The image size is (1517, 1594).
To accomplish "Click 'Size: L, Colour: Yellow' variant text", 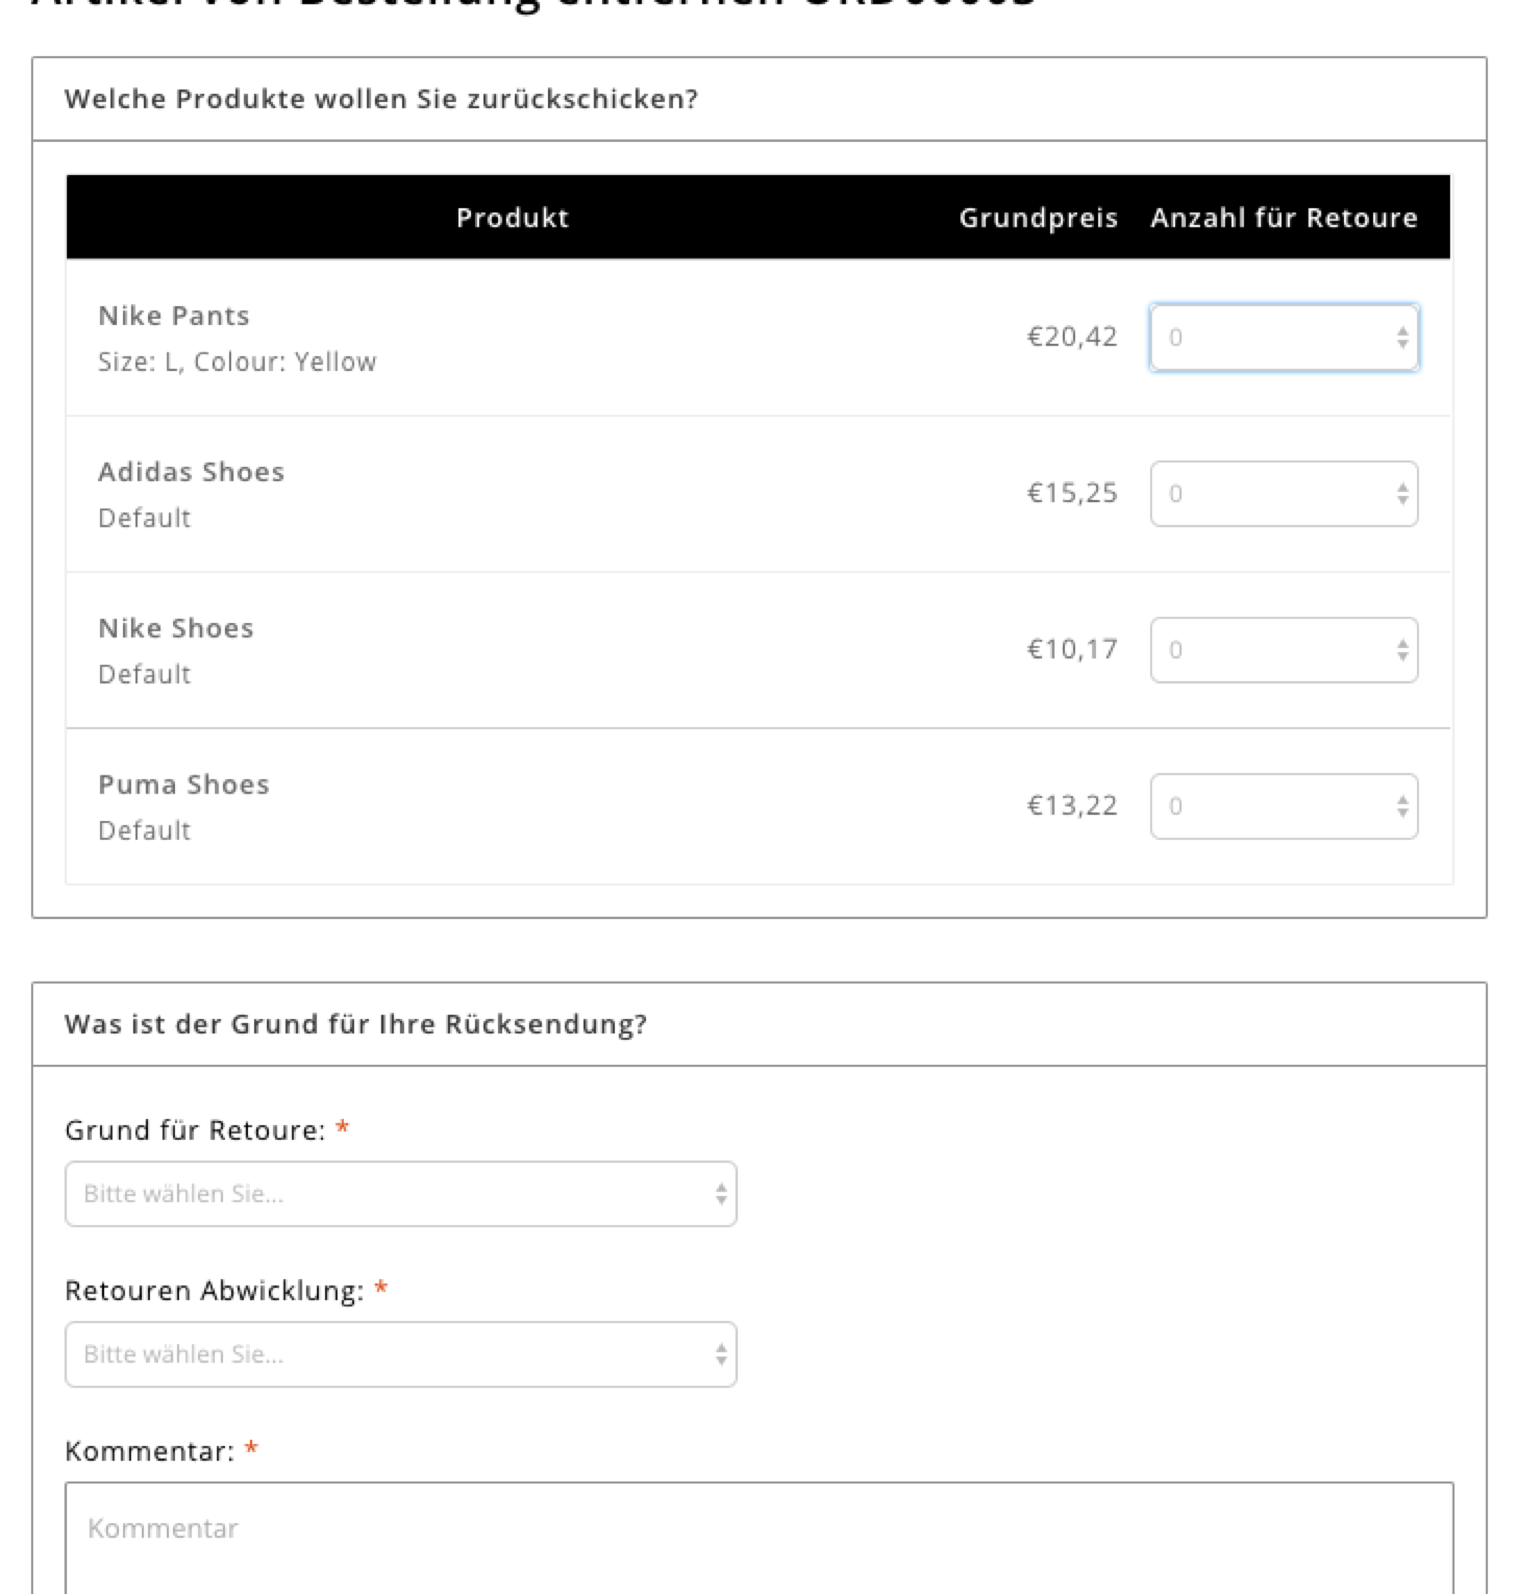I will [x=237, y=362].
